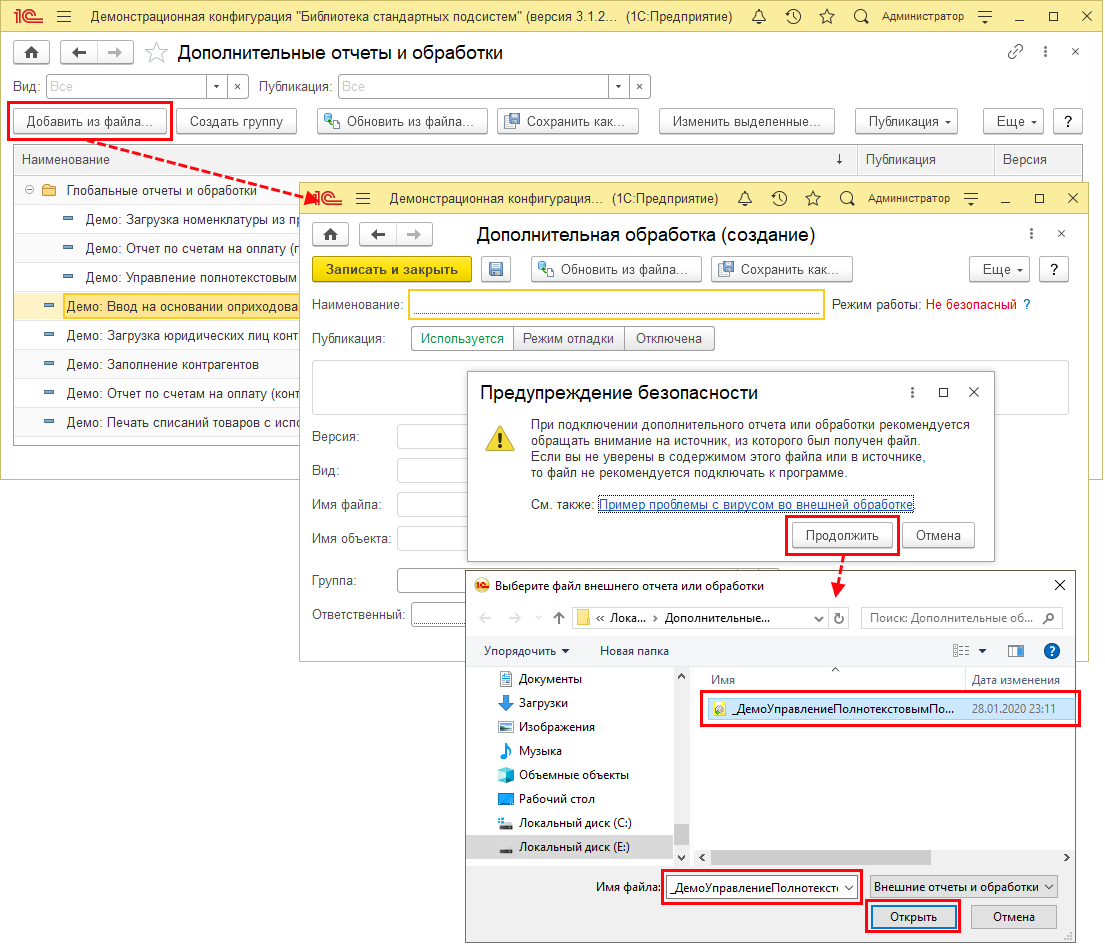Collapse the 'Глобальные отчеты и обработки' group
Viewport: 1105px width, 946px height.
pyautogui.click(x=30, y=190)
